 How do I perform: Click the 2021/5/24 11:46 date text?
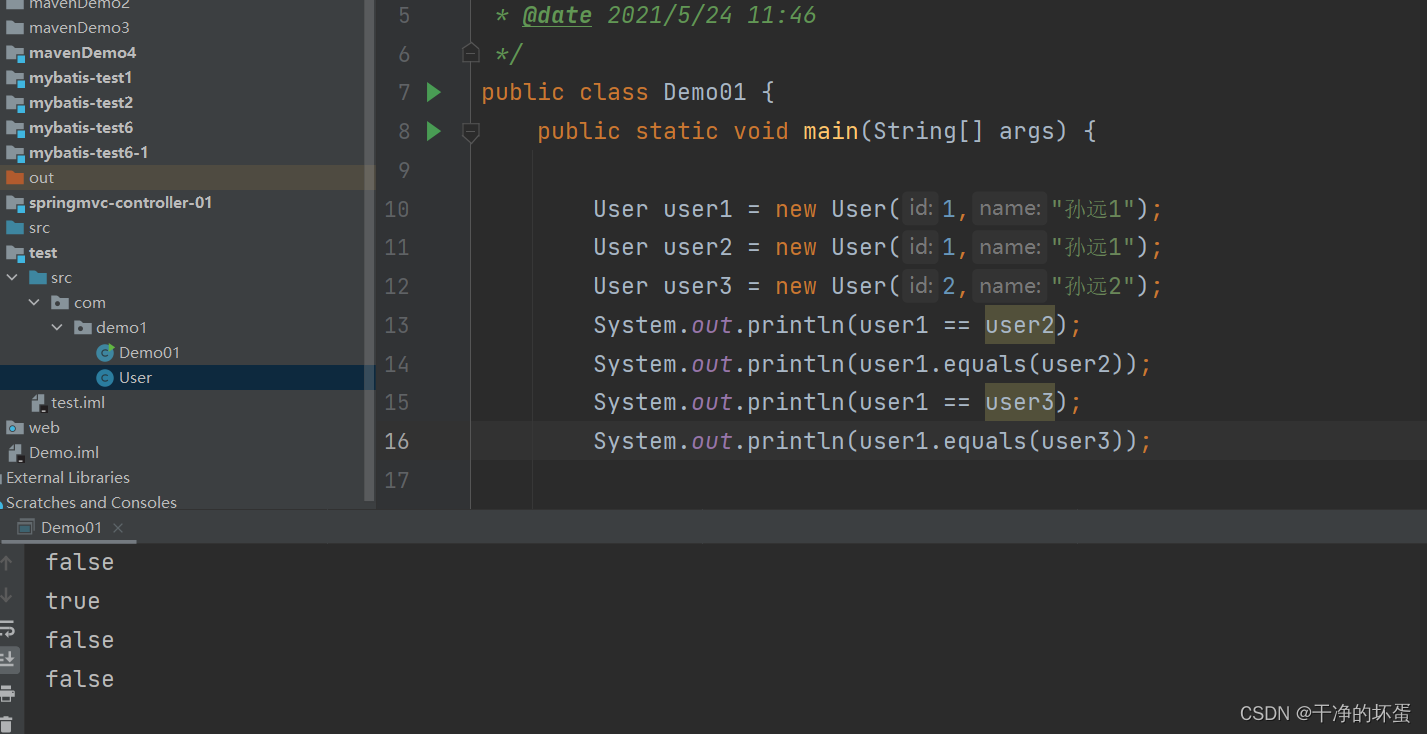coord(712,15)
